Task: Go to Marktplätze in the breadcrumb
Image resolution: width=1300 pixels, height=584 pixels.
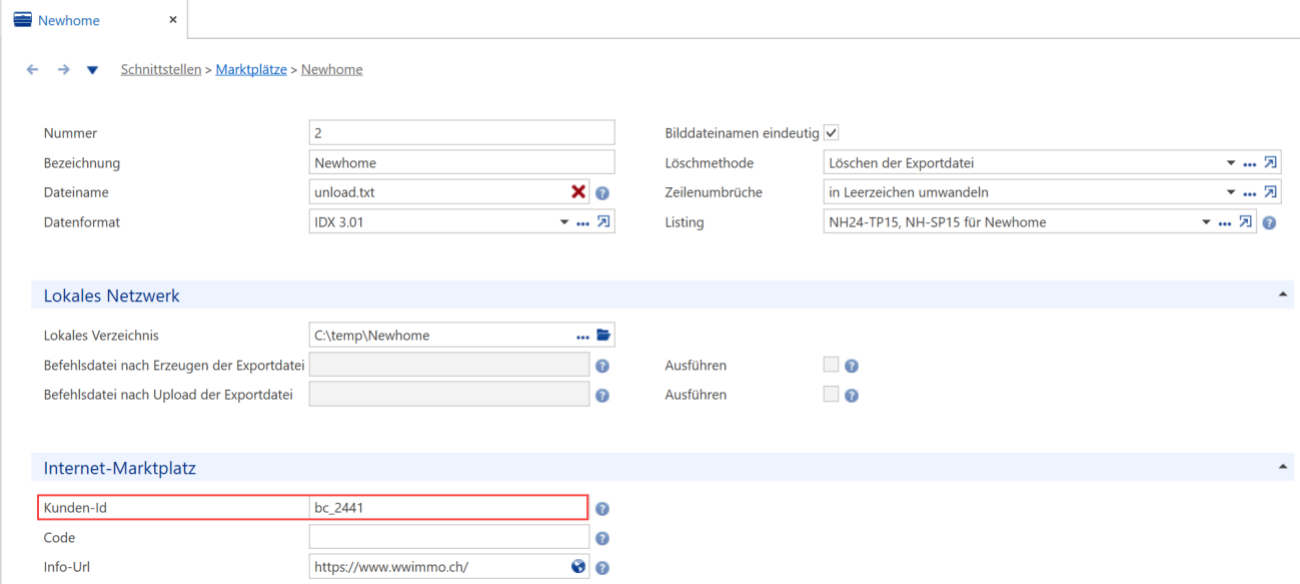Action: [x=251, y=70]
